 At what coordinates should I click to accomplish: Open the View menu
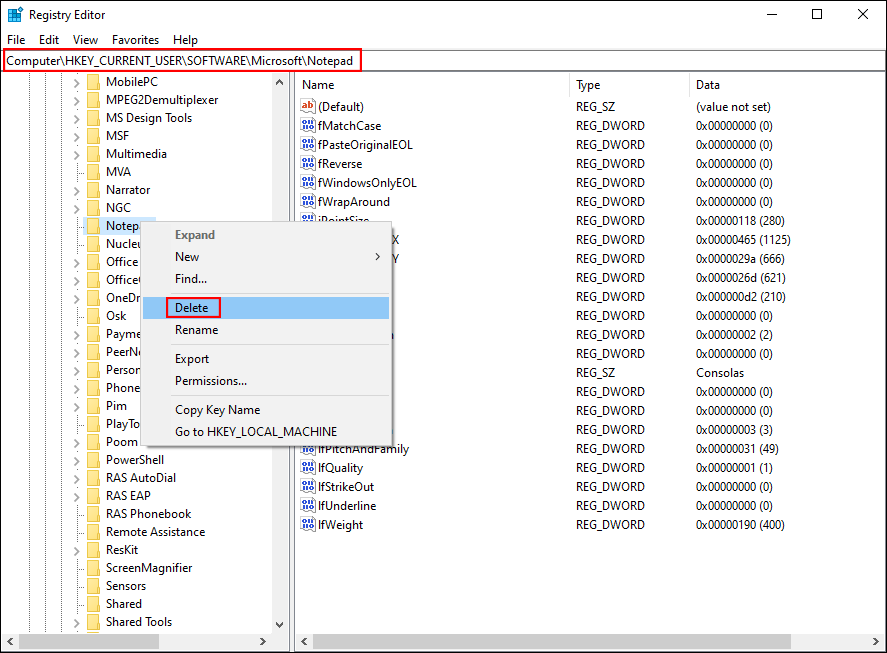coord(85,40)
